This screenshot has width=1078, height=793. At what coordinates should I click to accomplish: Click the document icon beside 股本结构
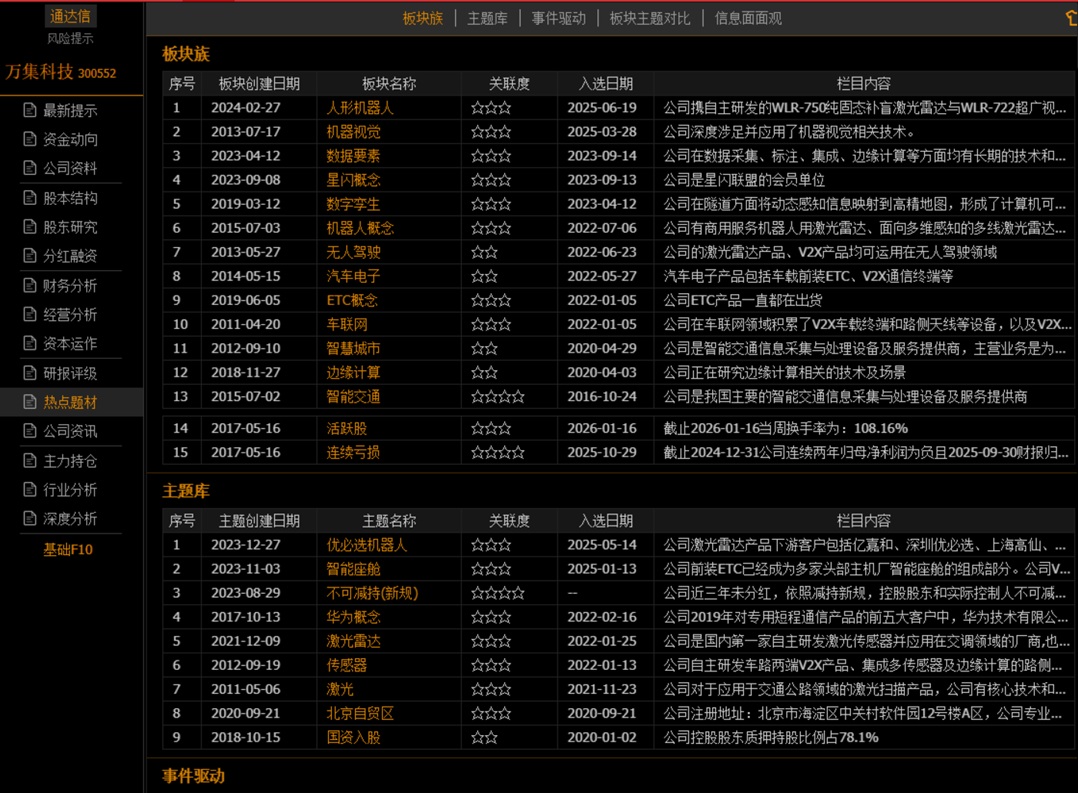point(30,198)
